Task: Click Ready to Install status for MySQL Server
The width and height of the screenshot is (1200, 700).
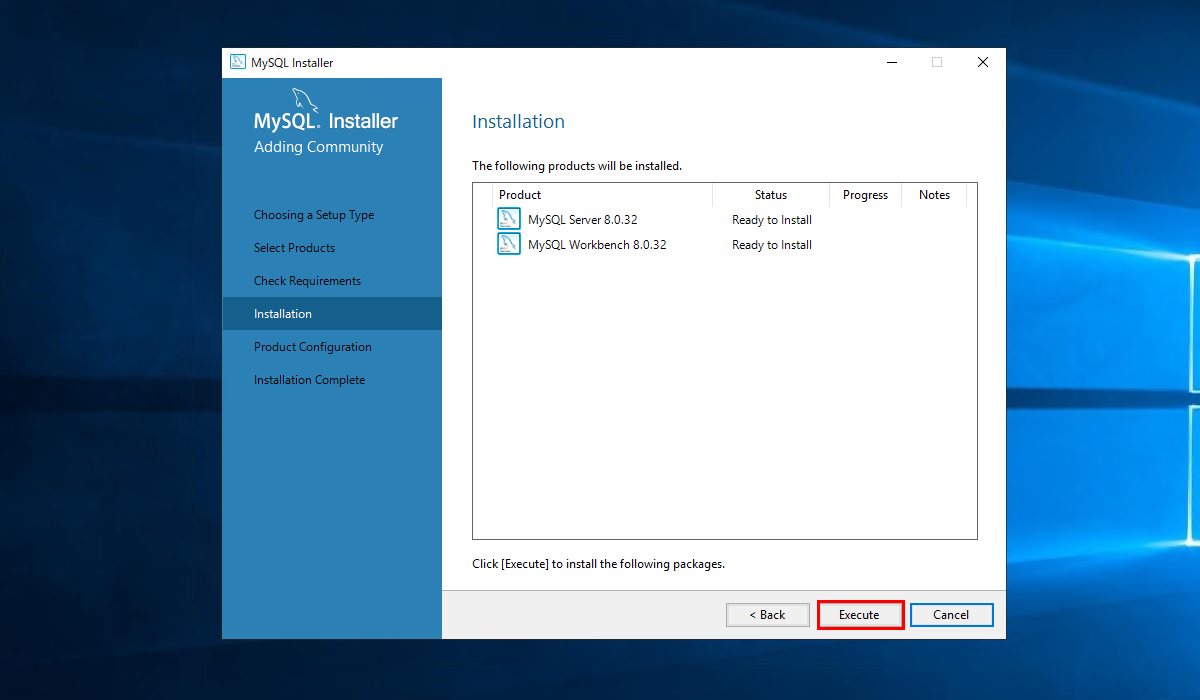Action: [x=772, y=220]
